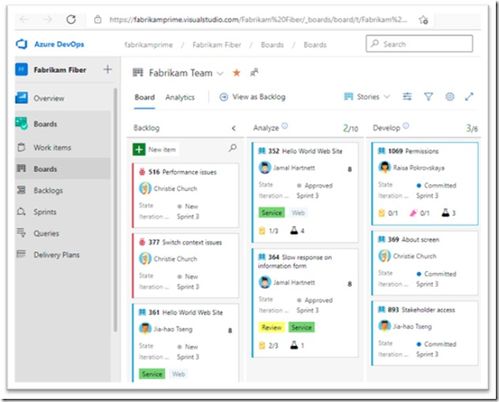Click the Develop column info icon
499x402 pixels.
[x=406, y=126]
